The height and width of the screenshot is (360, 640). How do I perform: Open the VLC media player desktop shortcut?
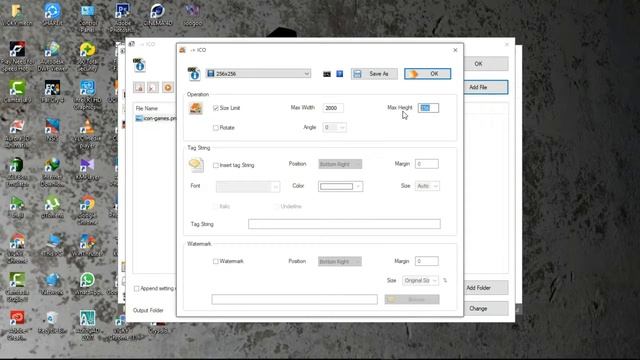pyautogui.click(x=87, y=133)
